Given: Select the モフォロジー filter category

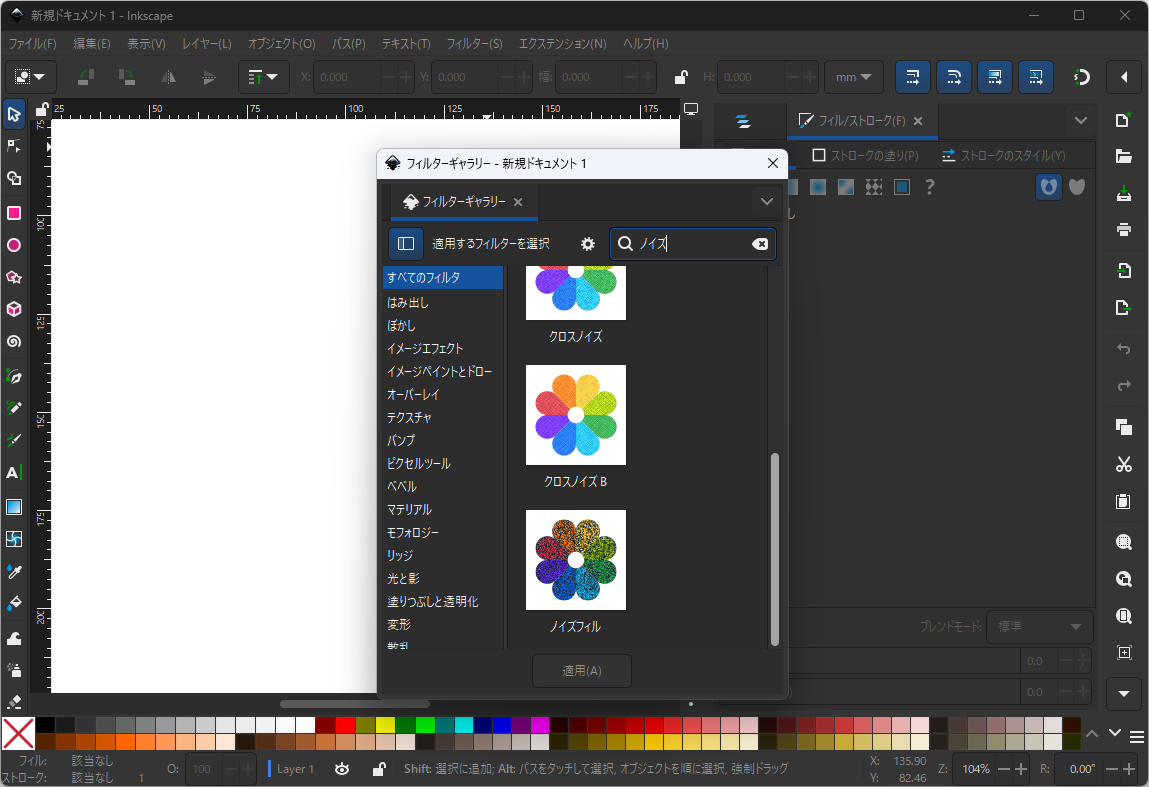Looking at the screenshot, I should point(443,533).
